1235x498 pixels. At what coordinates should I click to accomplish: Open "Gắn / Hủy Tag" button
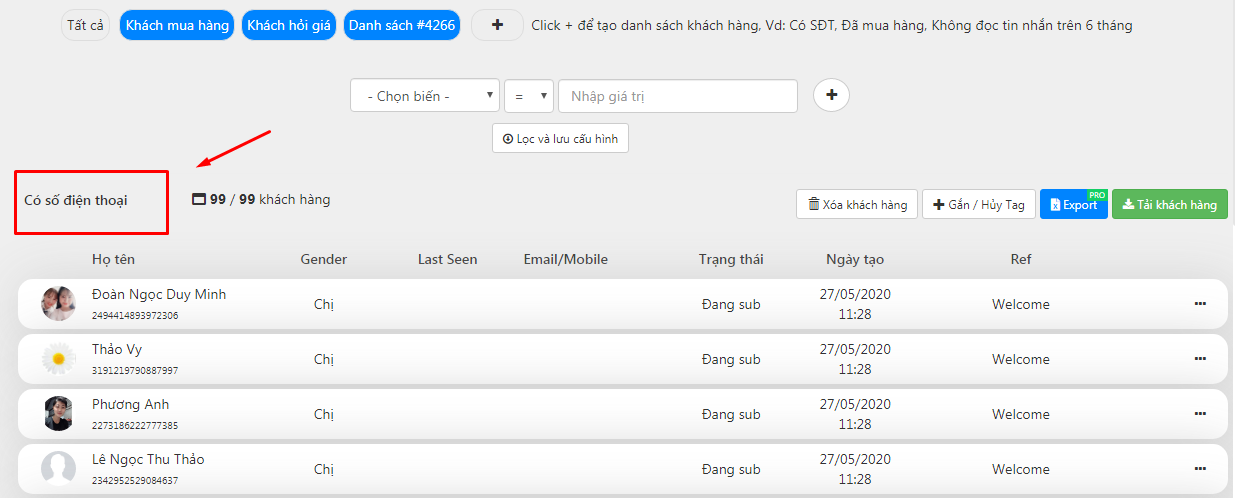pyautogui.click(x=978, y=204)
